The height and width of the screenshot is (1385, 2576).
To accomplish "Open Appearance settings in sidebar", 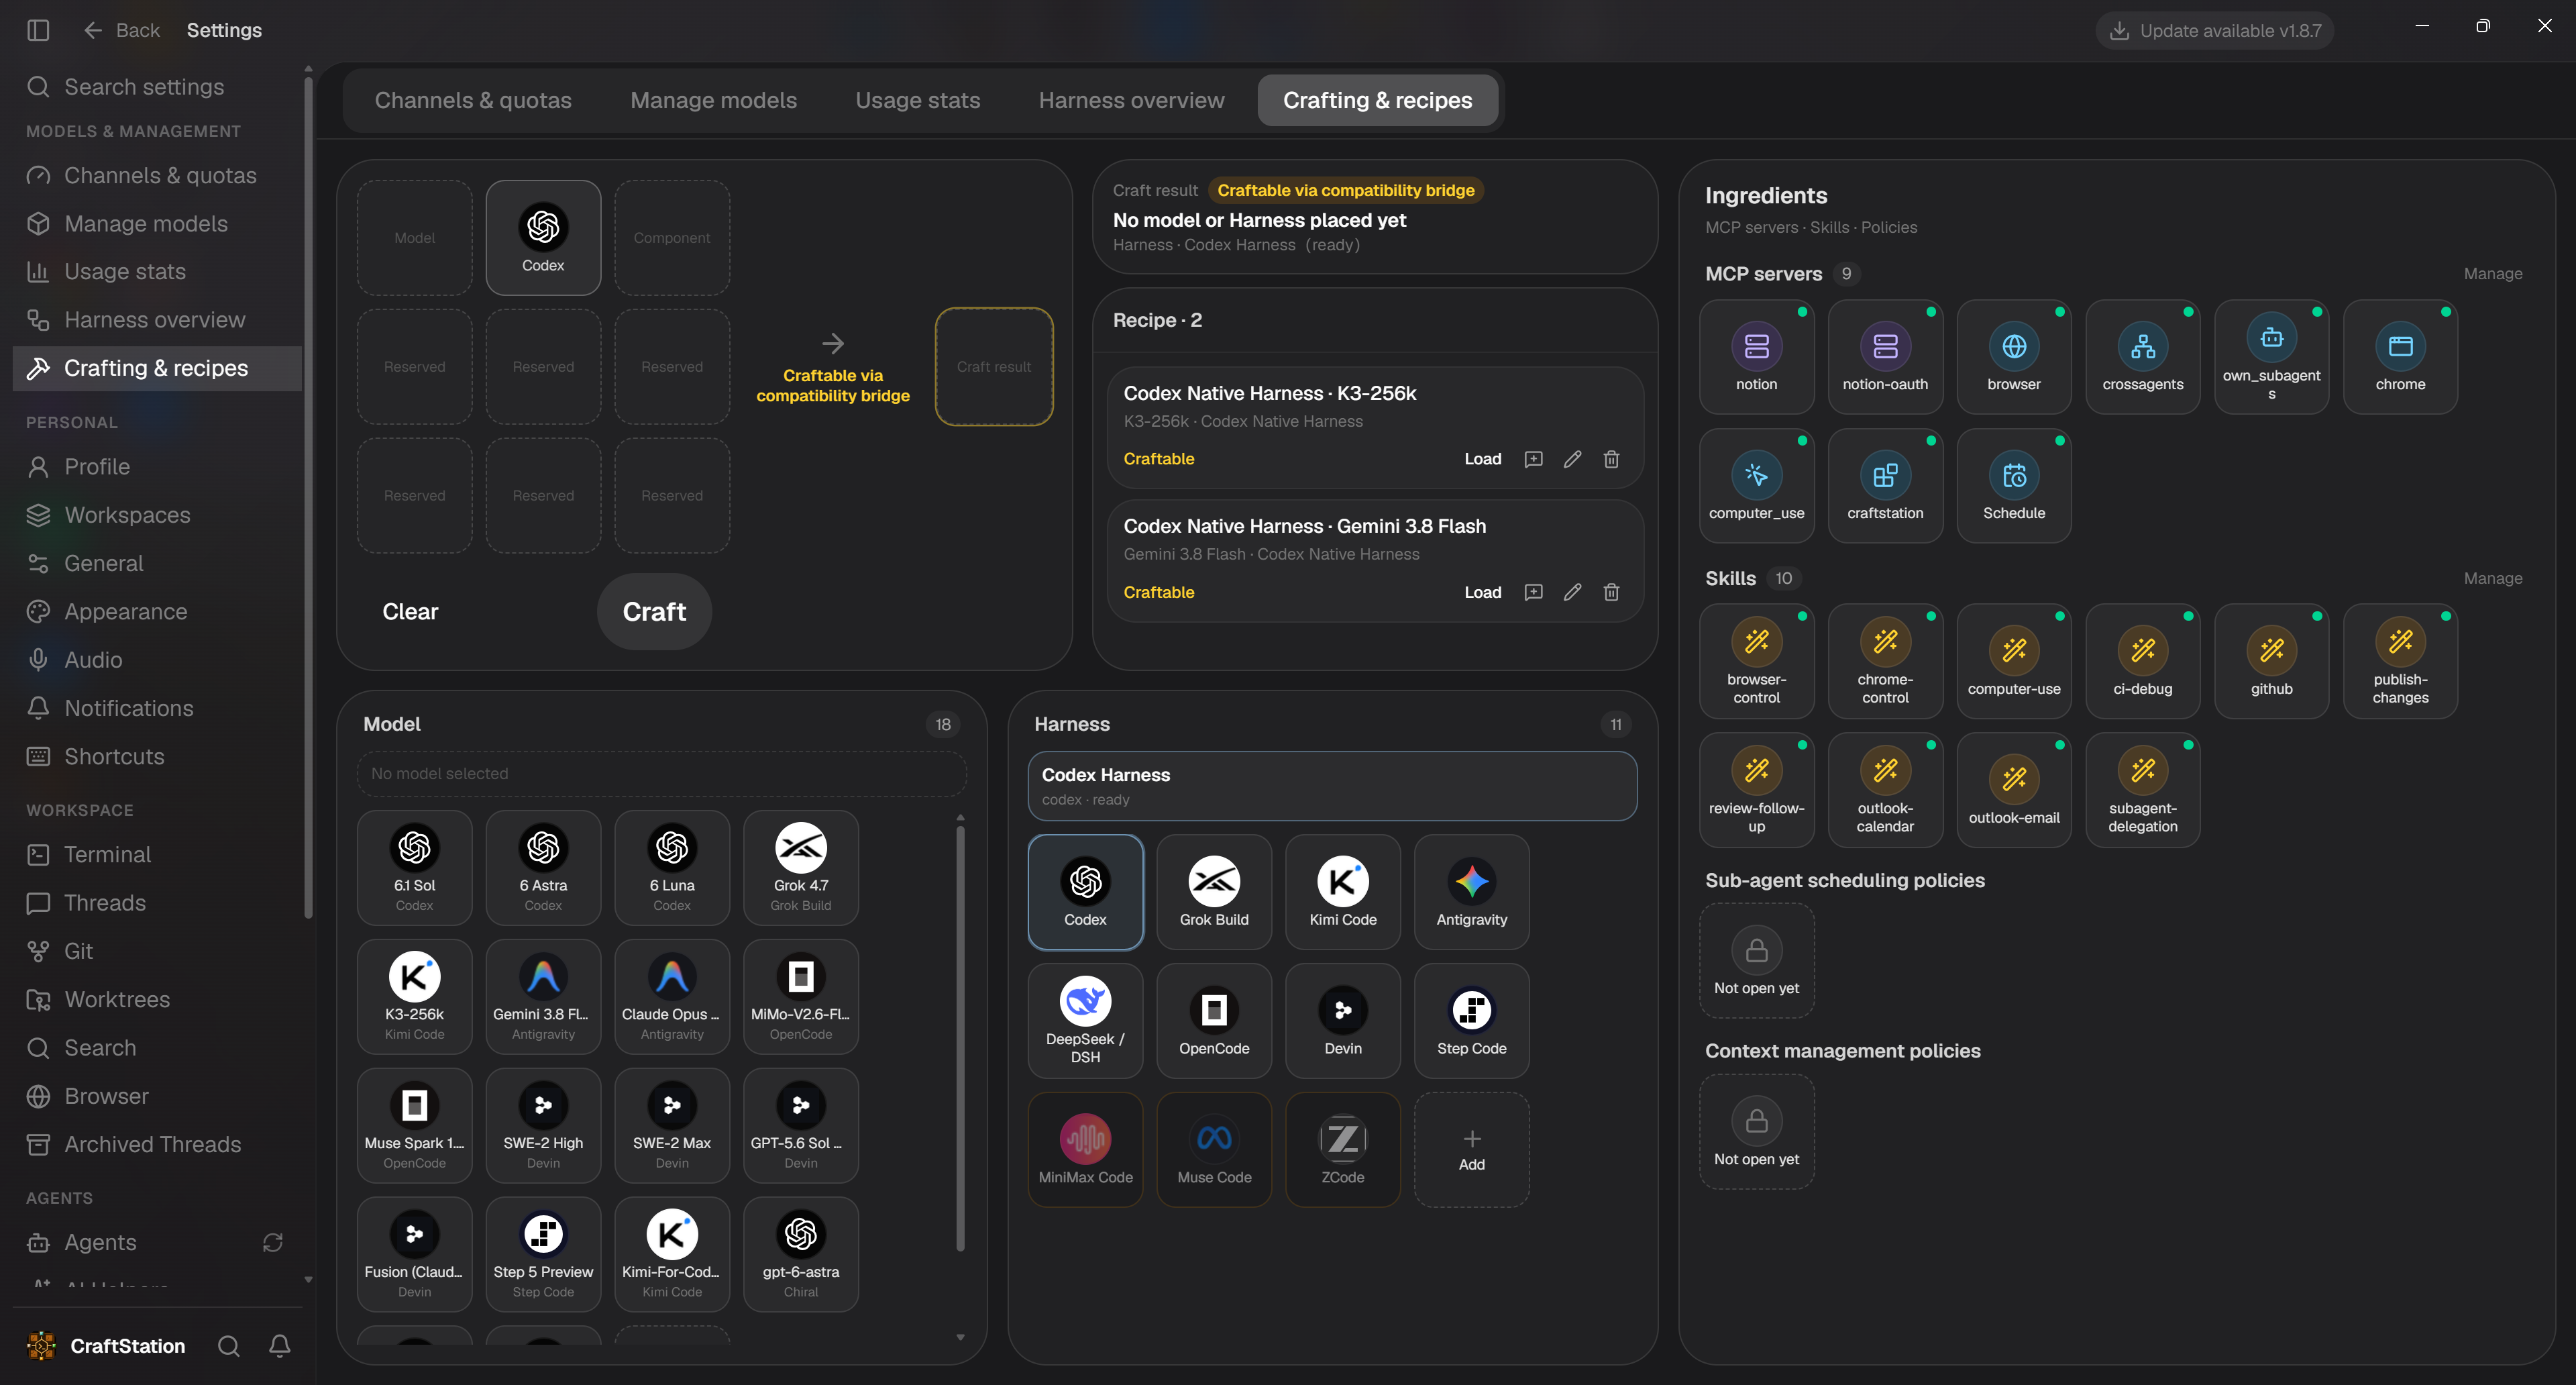I will click(157, 611).
